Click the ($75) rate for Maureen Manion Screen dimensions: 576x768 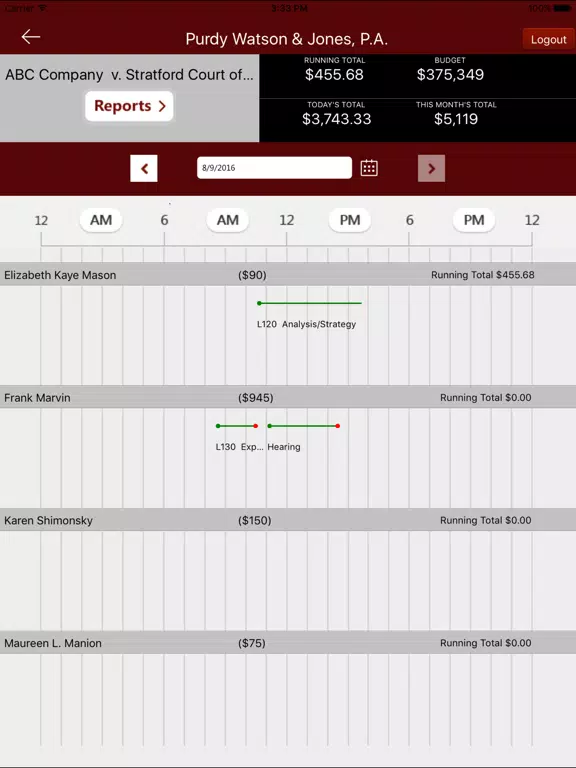(x=252, y=643)
